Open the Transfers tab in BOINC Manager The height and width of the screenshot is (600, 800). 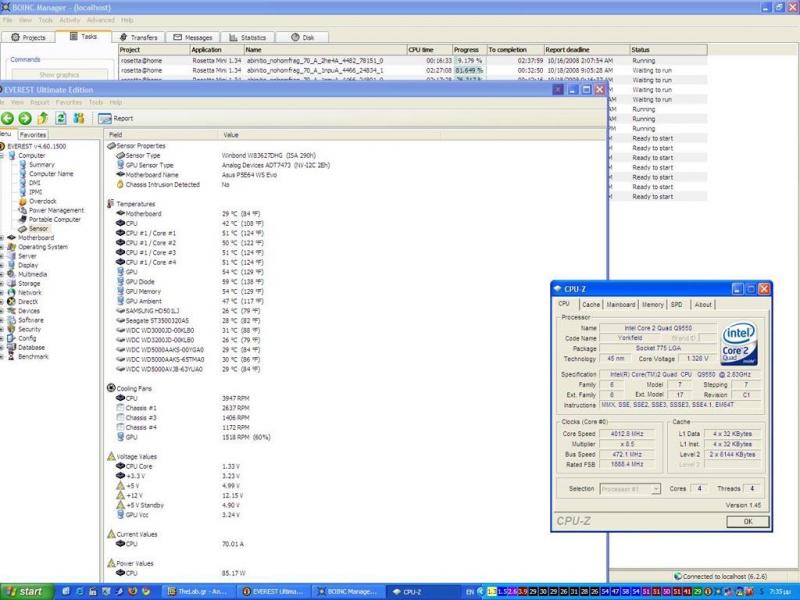pos(138,37)
